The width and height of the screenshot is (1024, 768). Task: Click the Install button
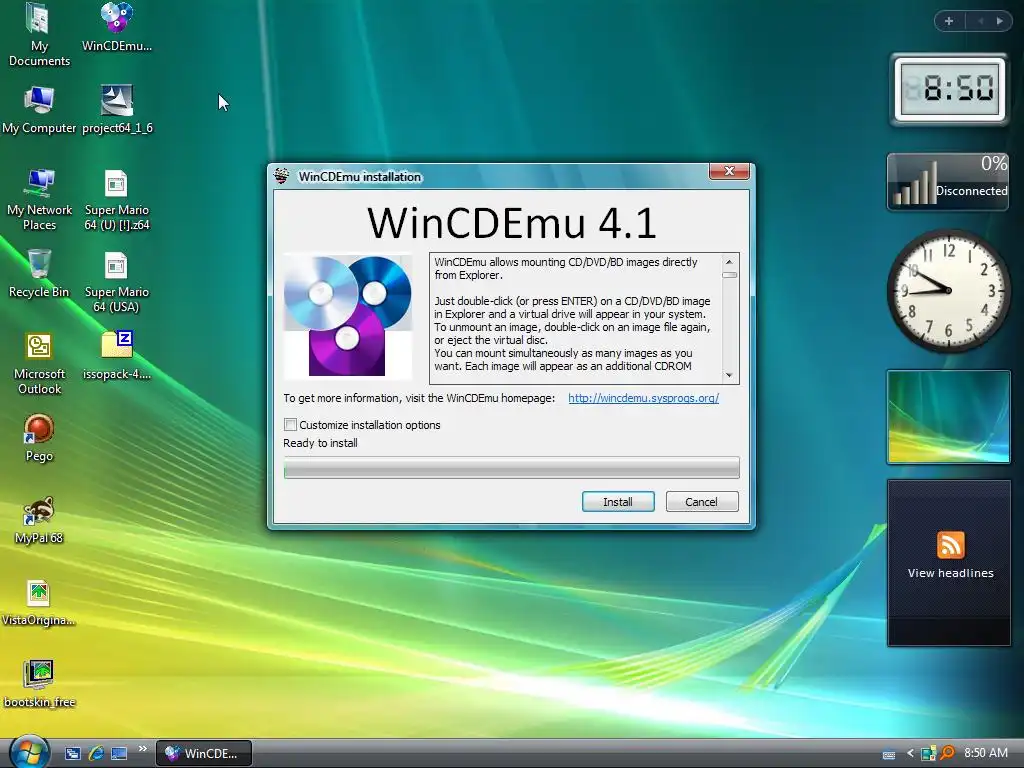pos(618,502)
